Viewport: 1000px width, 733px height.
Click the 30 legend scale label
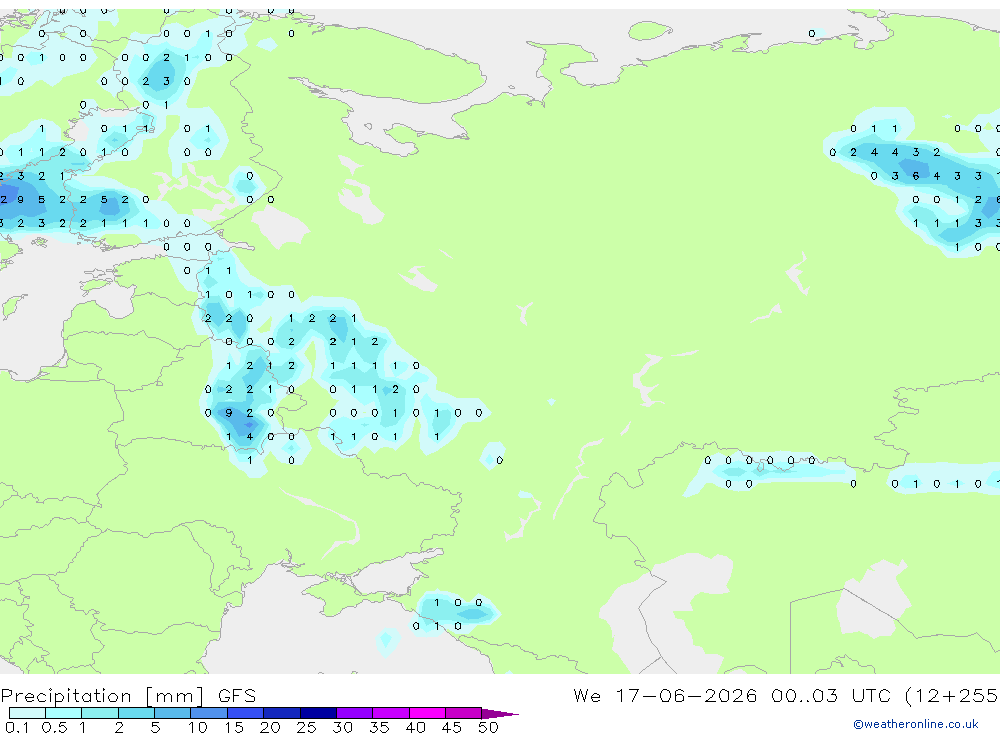tap(342, 727)
